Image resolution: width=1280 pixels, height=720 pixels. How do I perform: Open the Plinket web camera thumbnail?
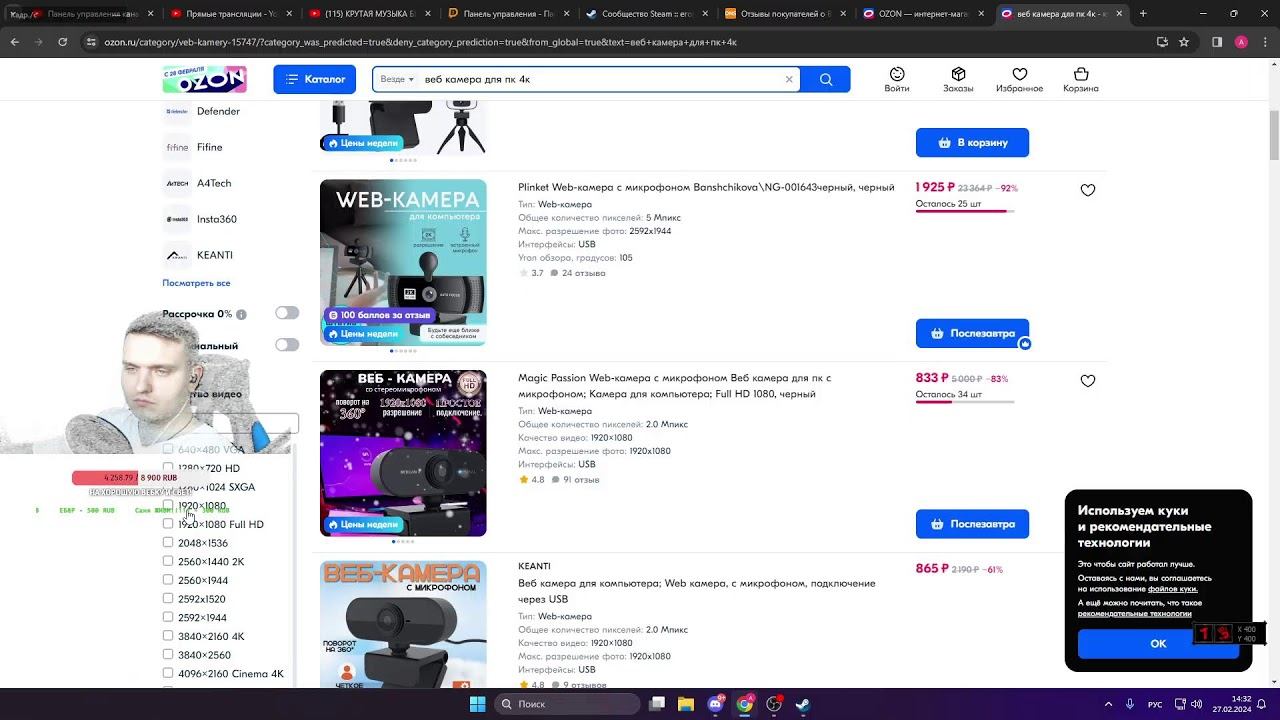(x=403, y=262)
